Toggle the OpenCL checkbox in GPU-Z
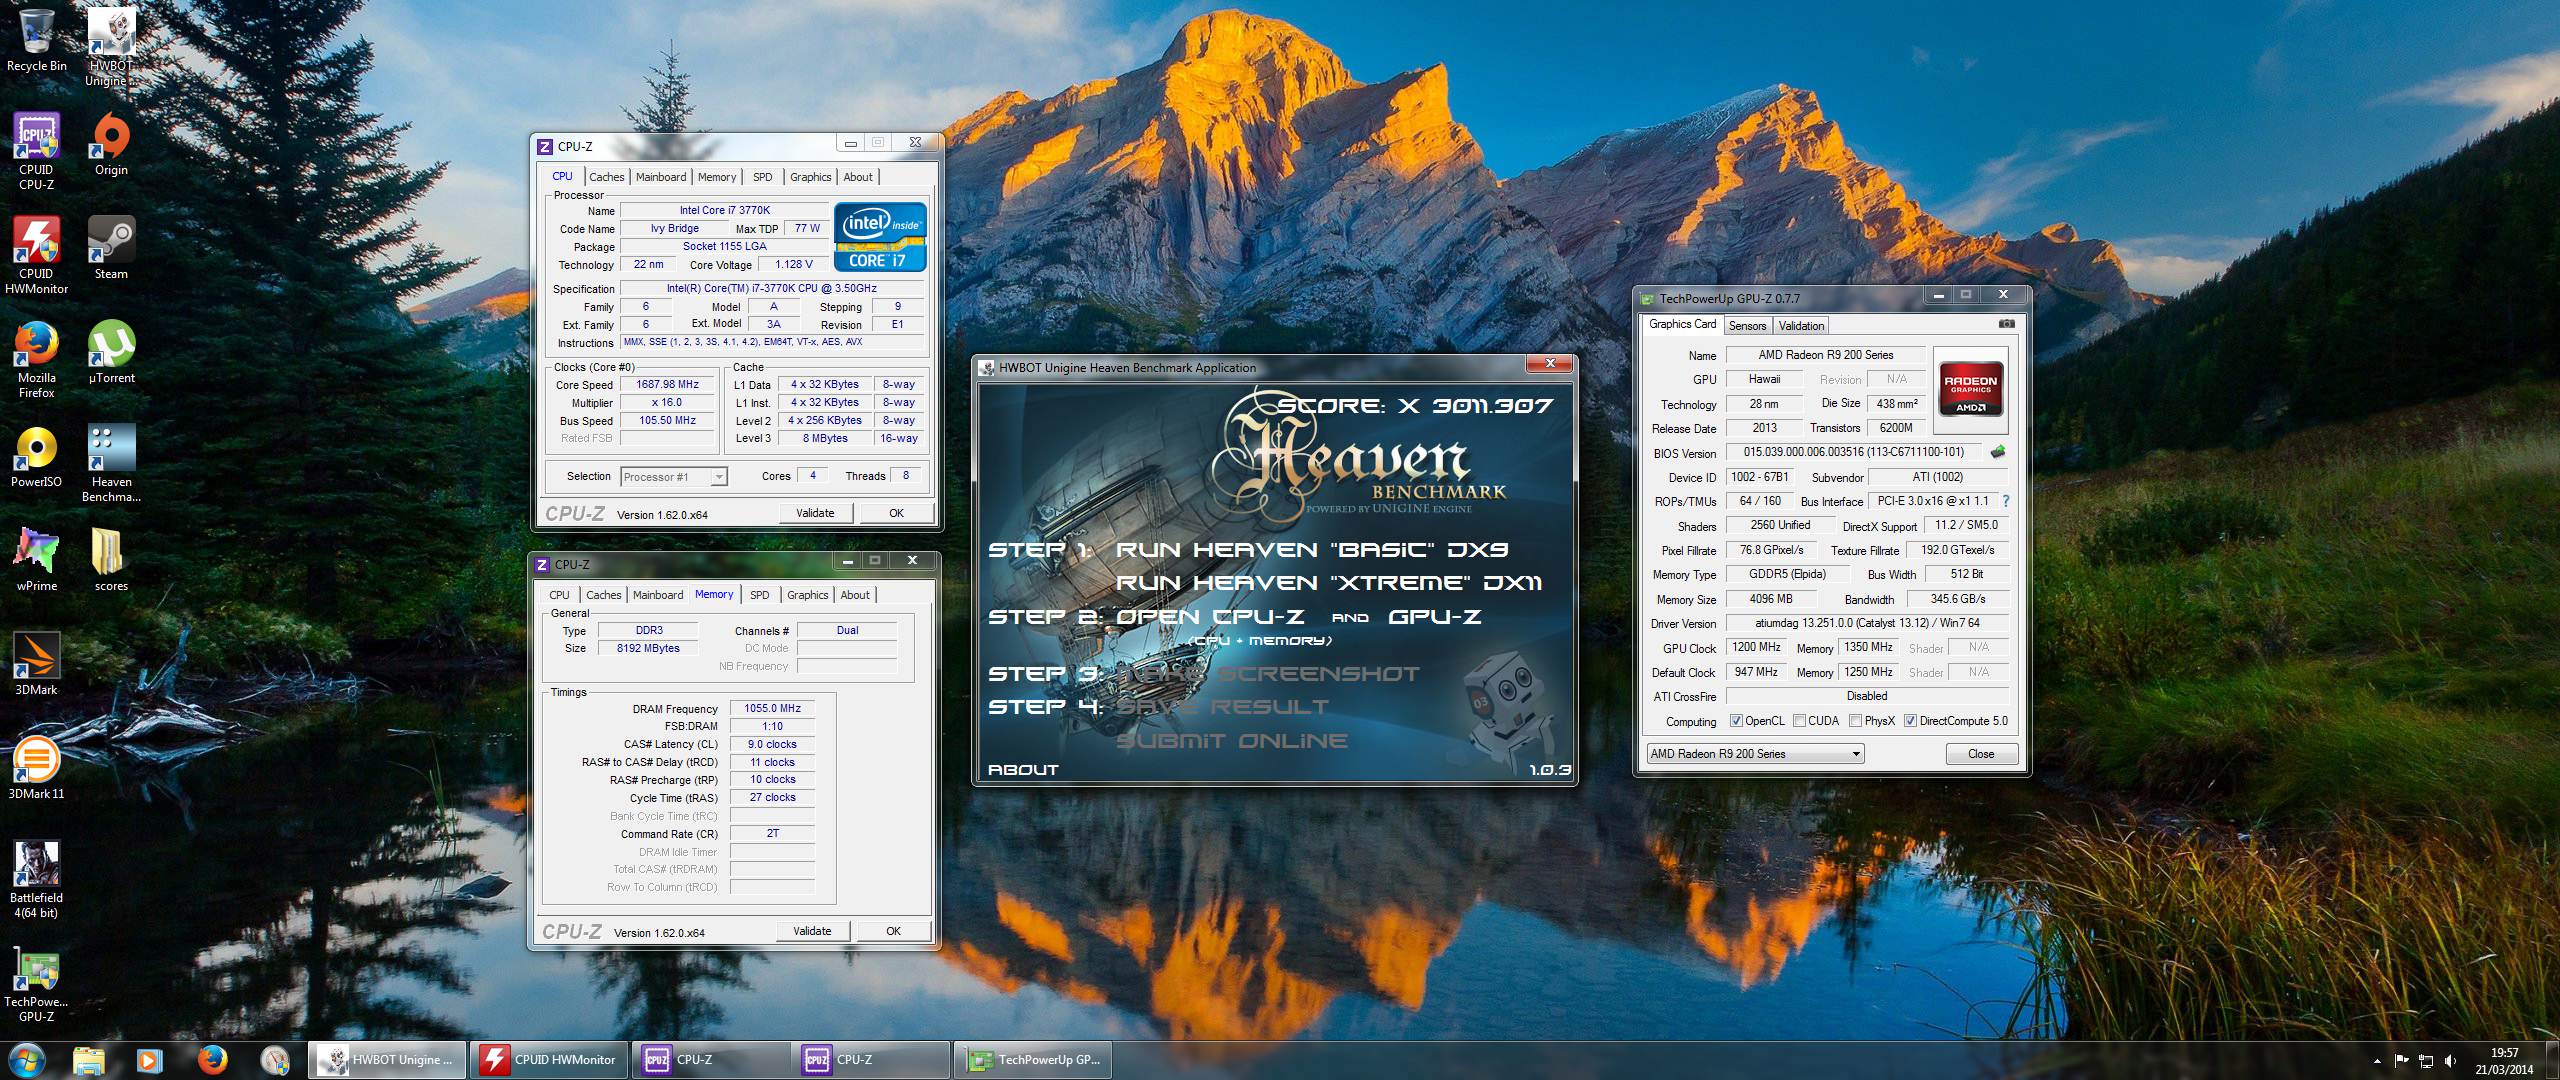The height and width of the screenshot is (1080, 2560). [1736, 721]
